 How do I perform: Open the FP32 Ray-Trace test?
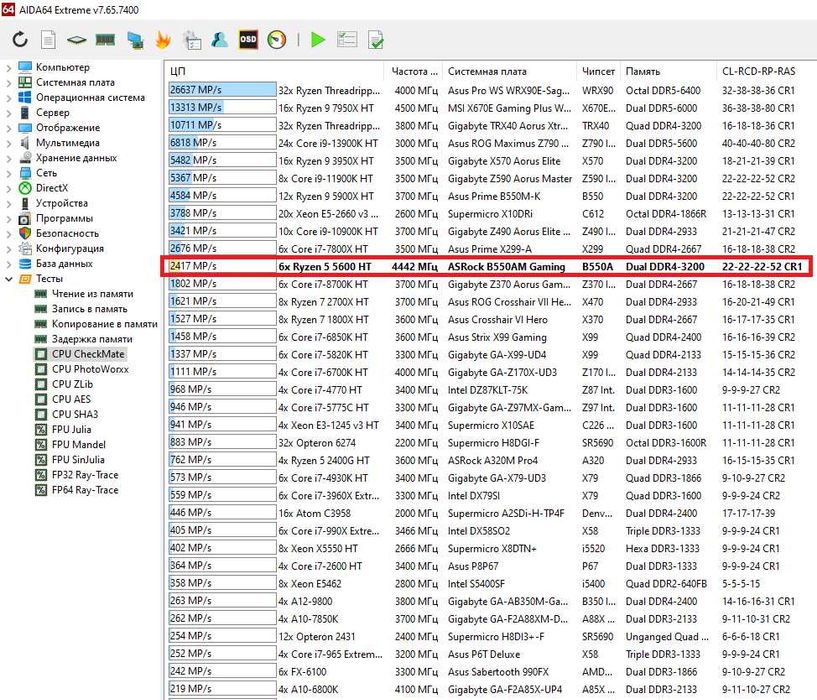[85, 475]
